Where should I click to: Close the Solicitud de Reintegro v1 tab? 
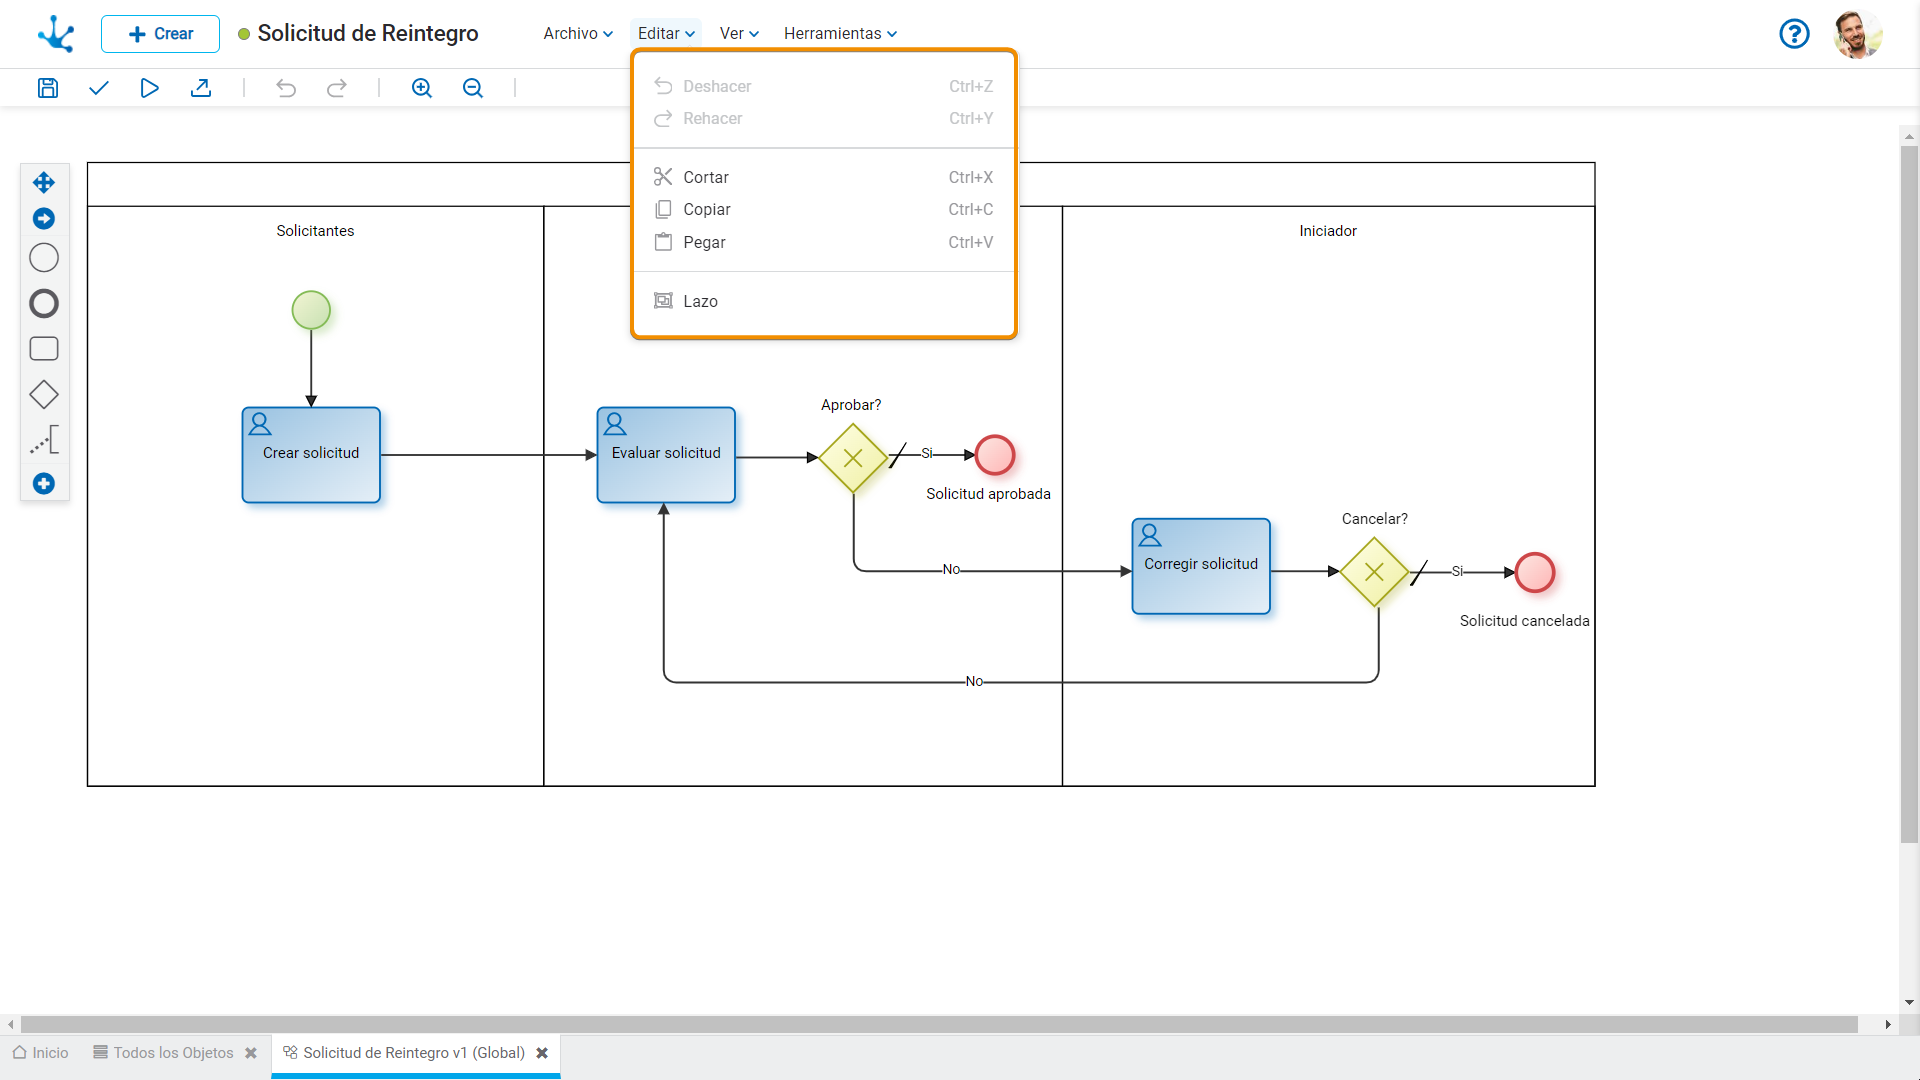point(542,1053)
